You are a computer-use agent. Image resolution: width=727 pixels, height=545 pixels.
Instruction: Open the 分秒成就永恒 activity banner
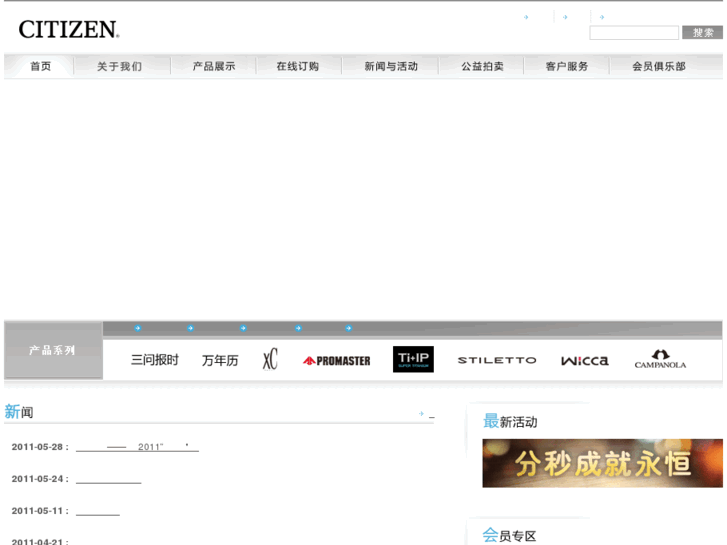[x=602, y=463]
